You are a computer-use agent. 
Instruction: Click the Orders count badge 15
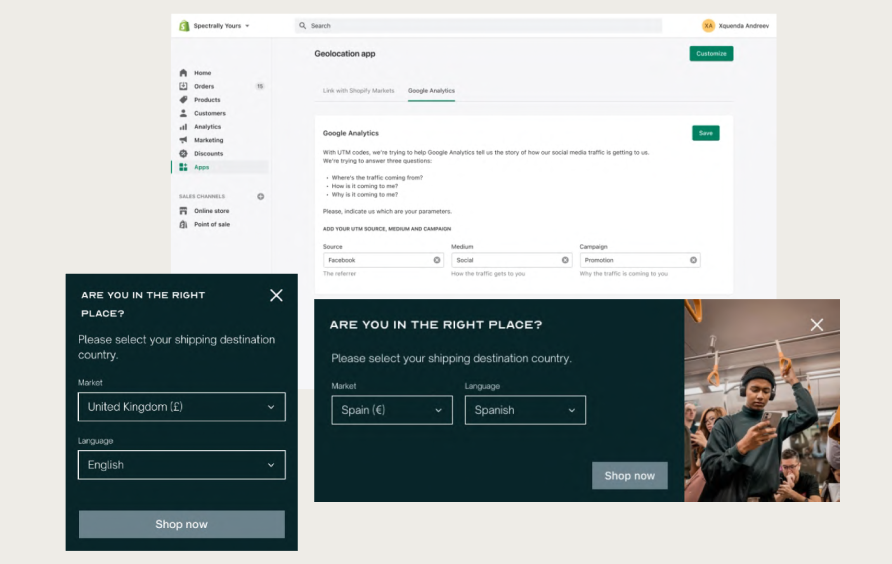pyautogui.click(x=260, y=87)
